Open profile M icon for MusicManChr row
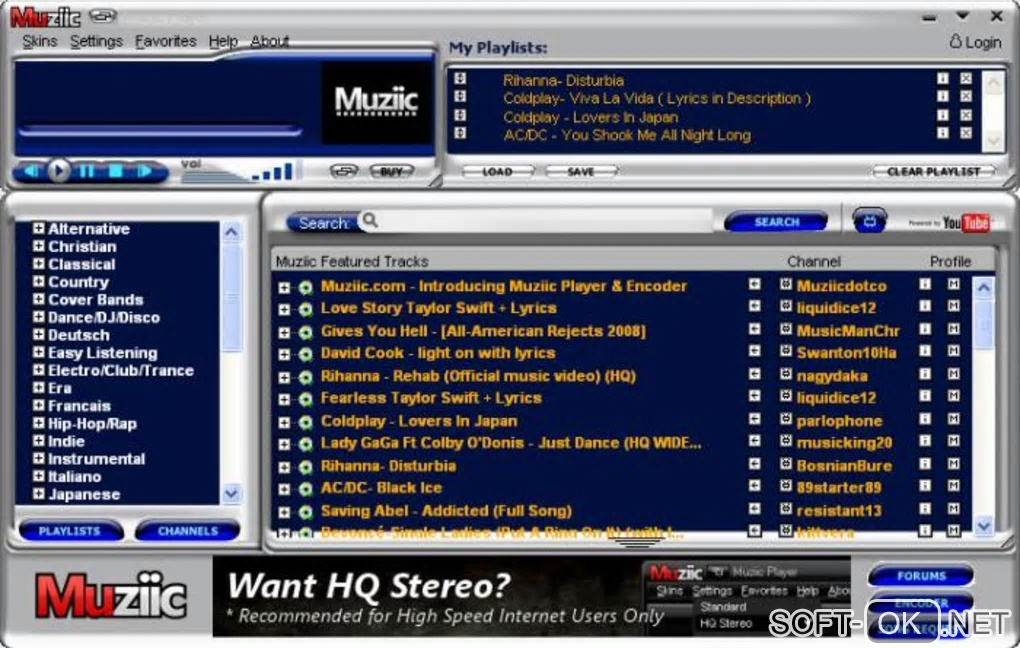 [x=954, y=329]
